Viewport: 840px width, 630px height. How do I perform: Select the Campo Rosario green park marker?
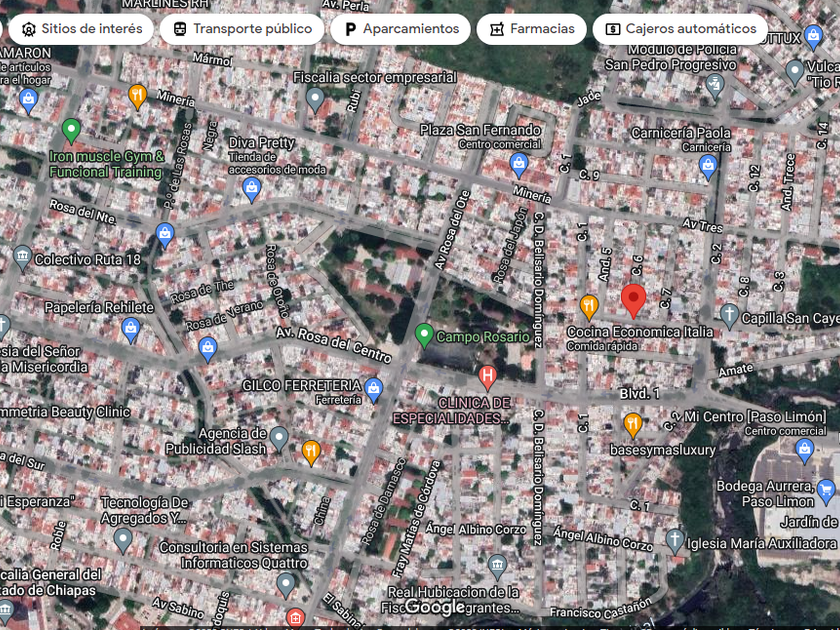click(424, 335)
